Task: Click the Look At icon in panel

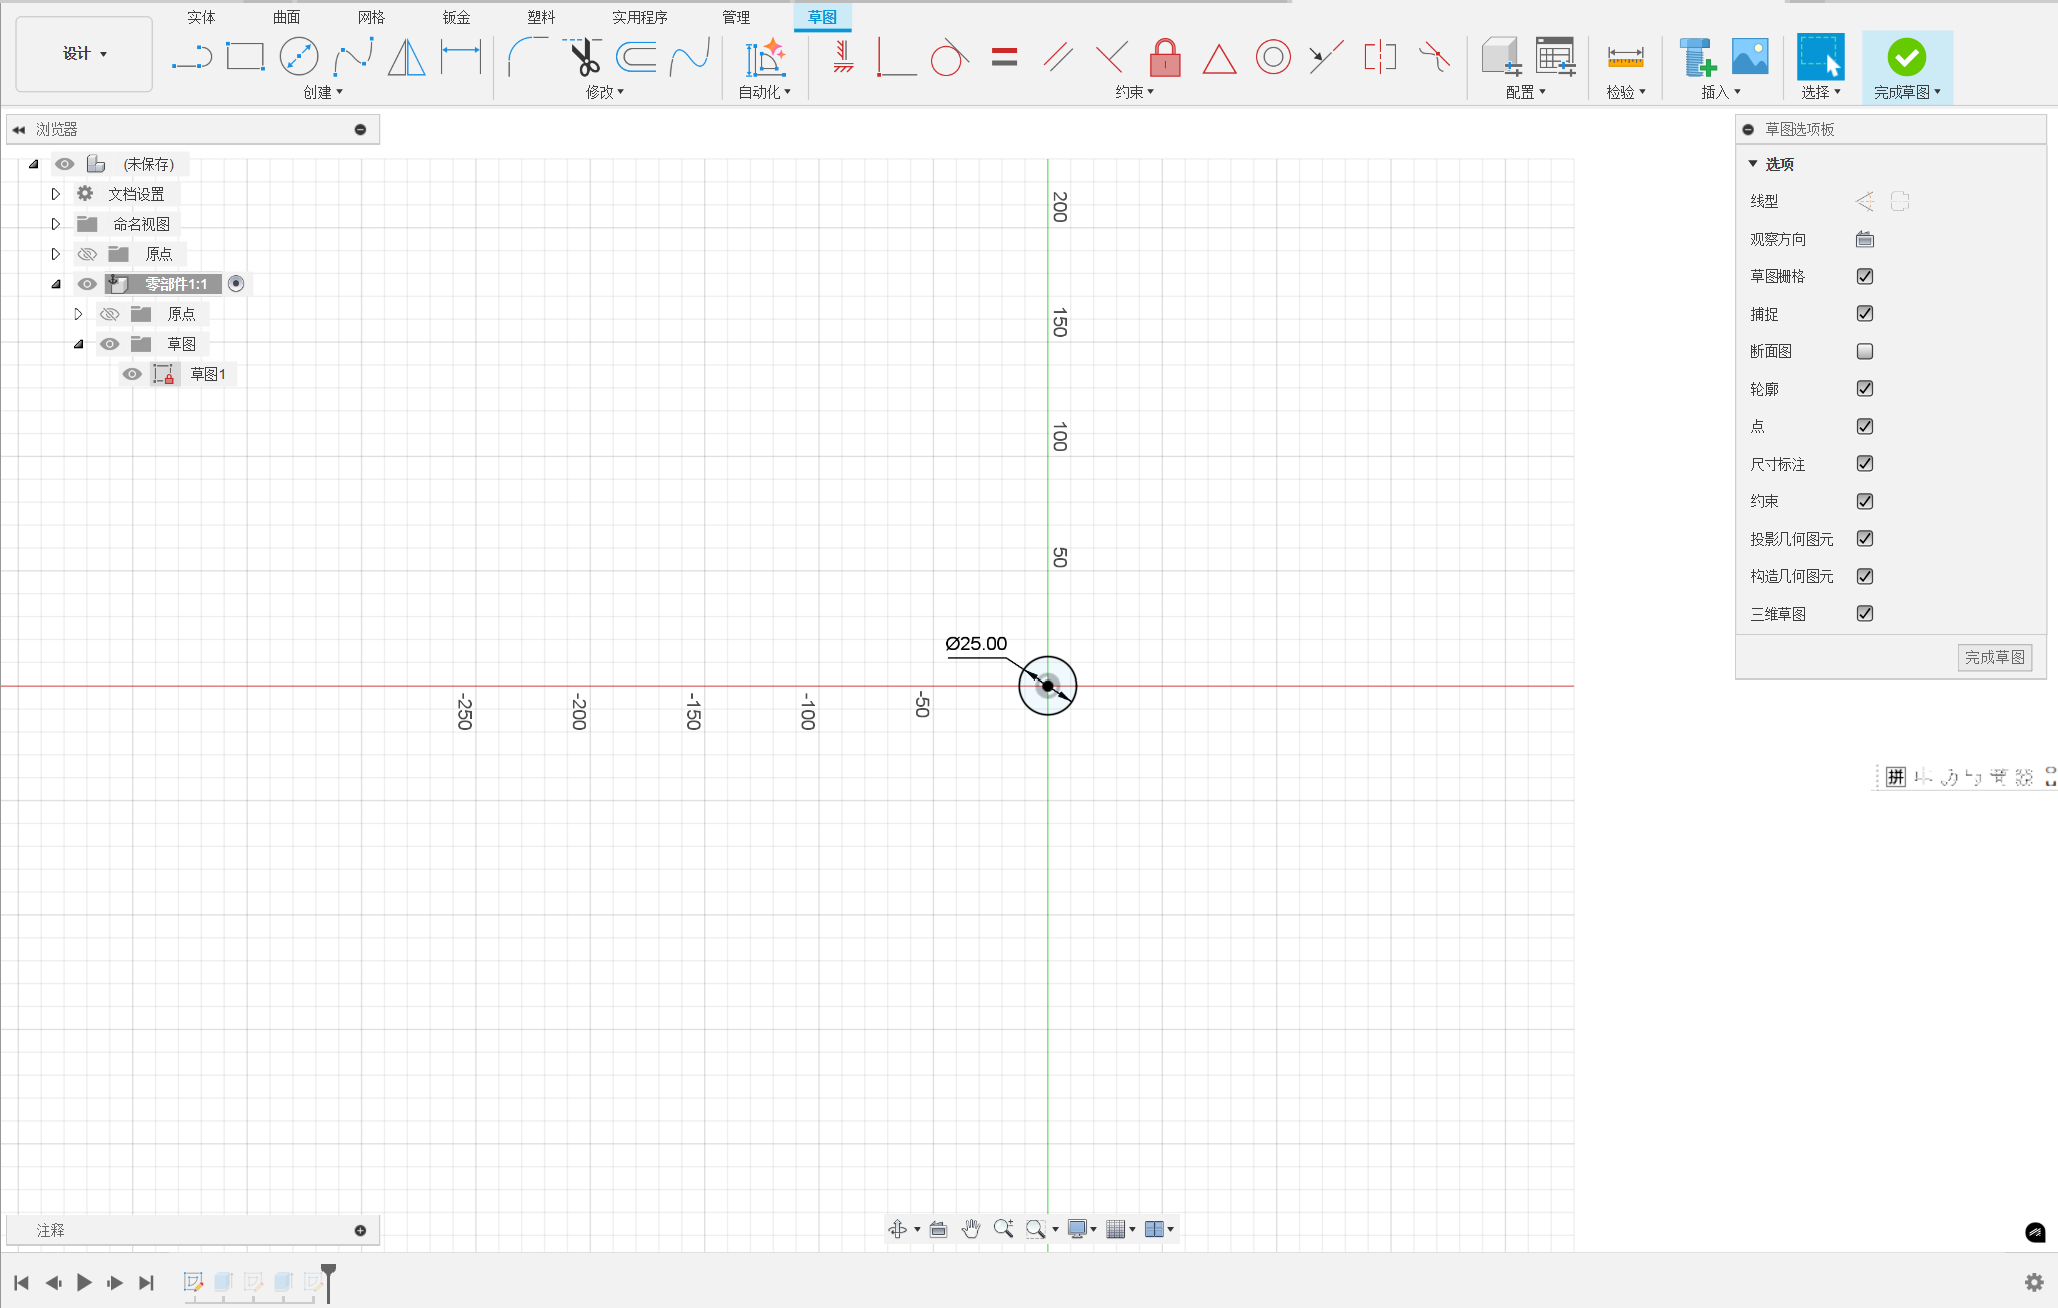Action: coord(1865,239)
